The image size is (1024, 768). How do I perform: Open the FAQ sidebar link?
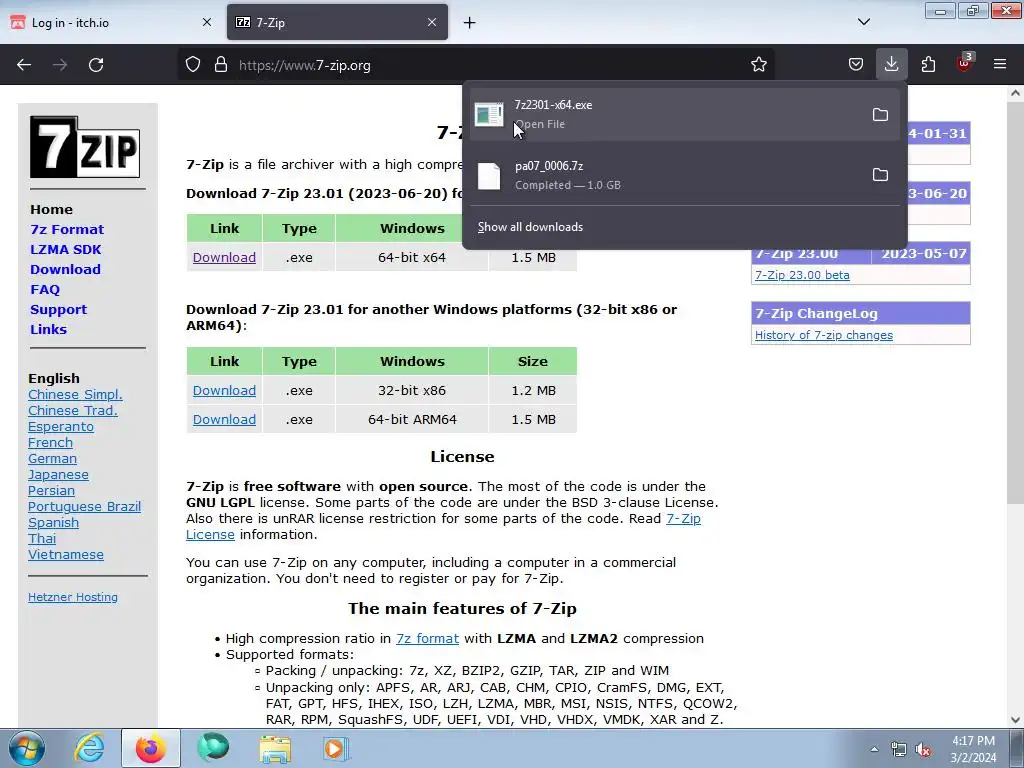[45, 289]
